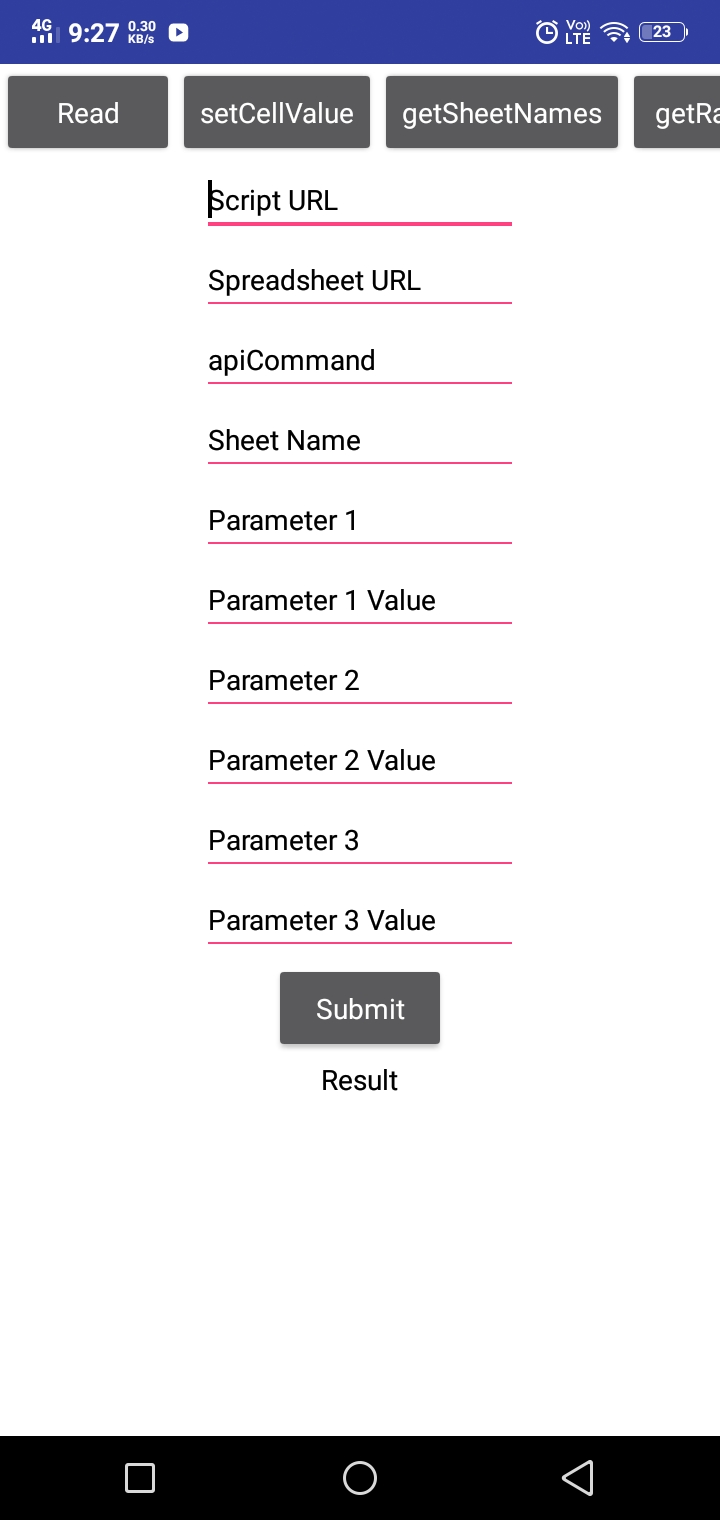Tap the Spreadsheet URL input field
The height and width of the screenshot is (1520, 720).
pos(360,281)
